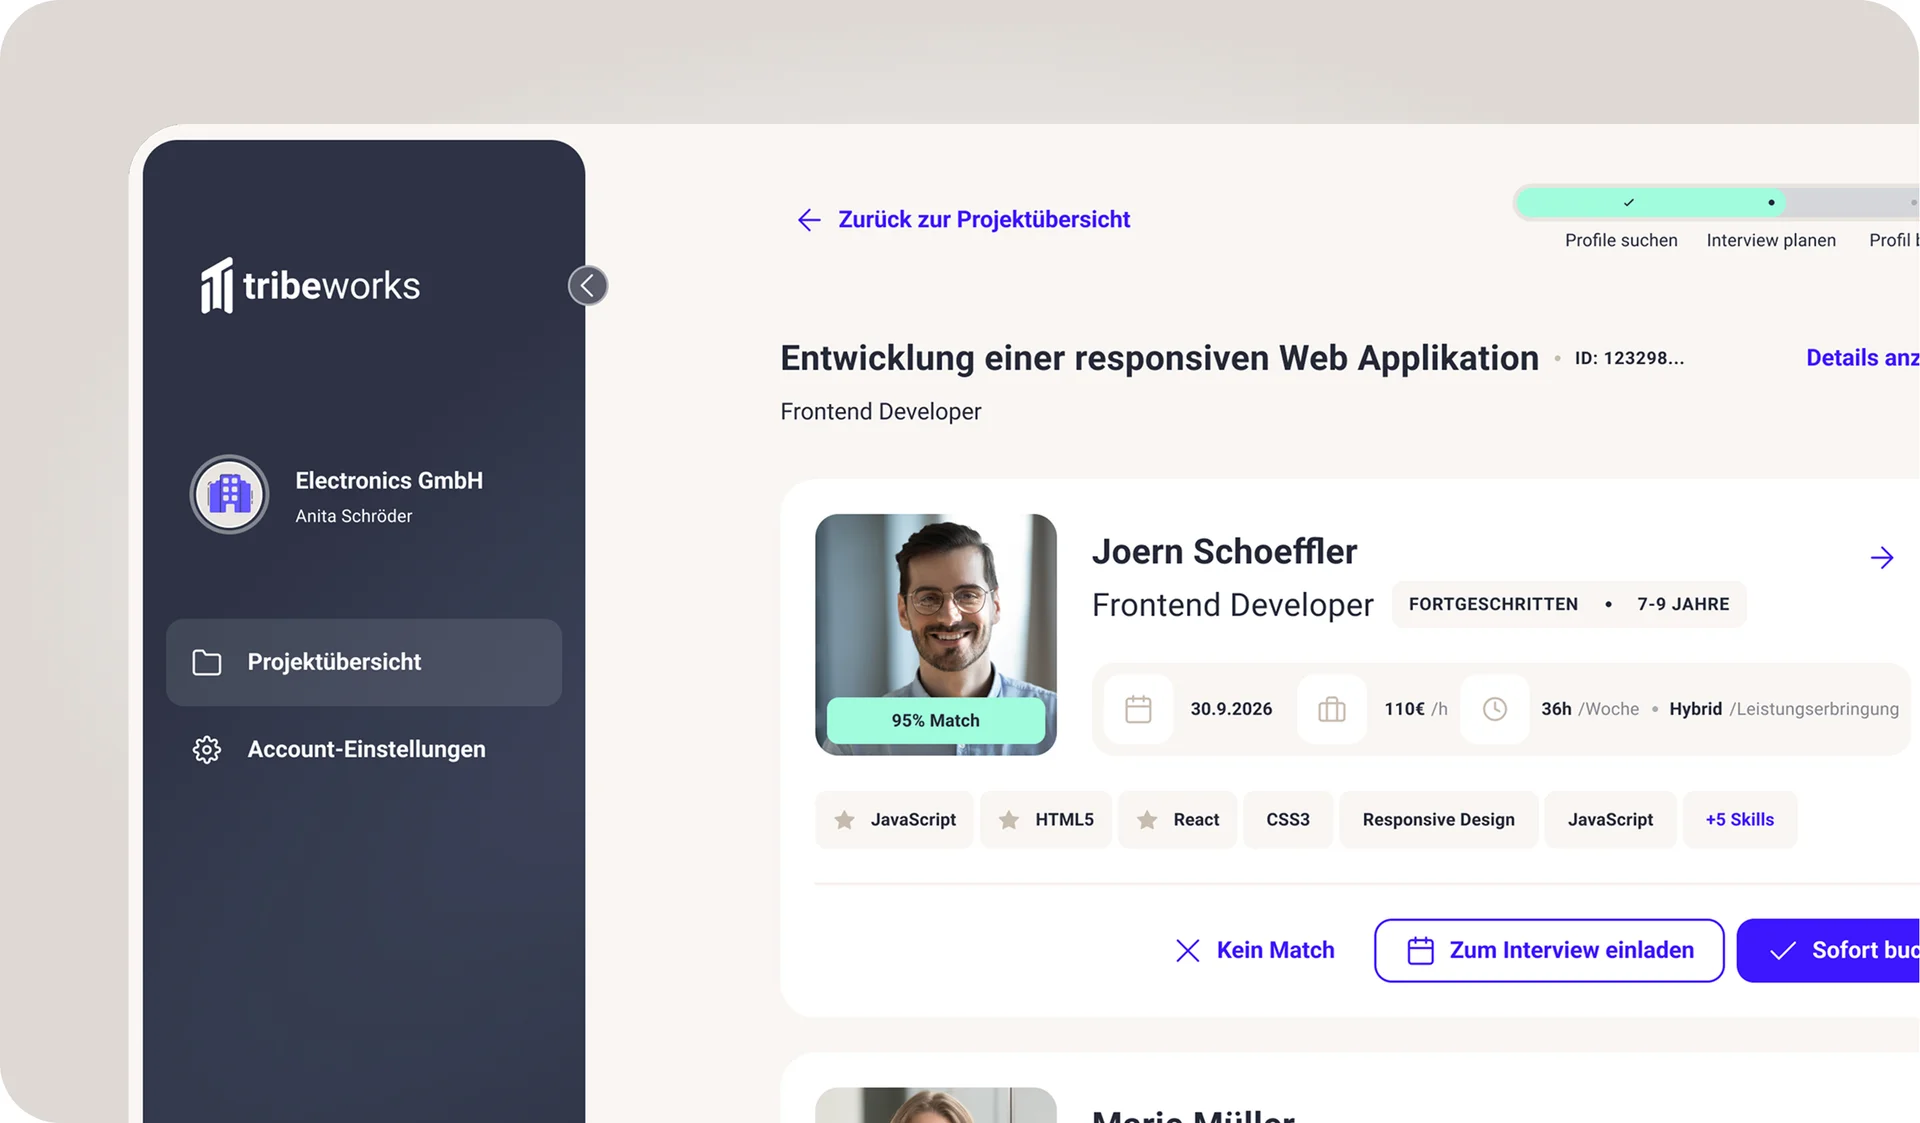The image size is (1920, 1123).
Task: Click the starred JavaScript skill tag
Action: pyautogui.click(x=894, y=820)
